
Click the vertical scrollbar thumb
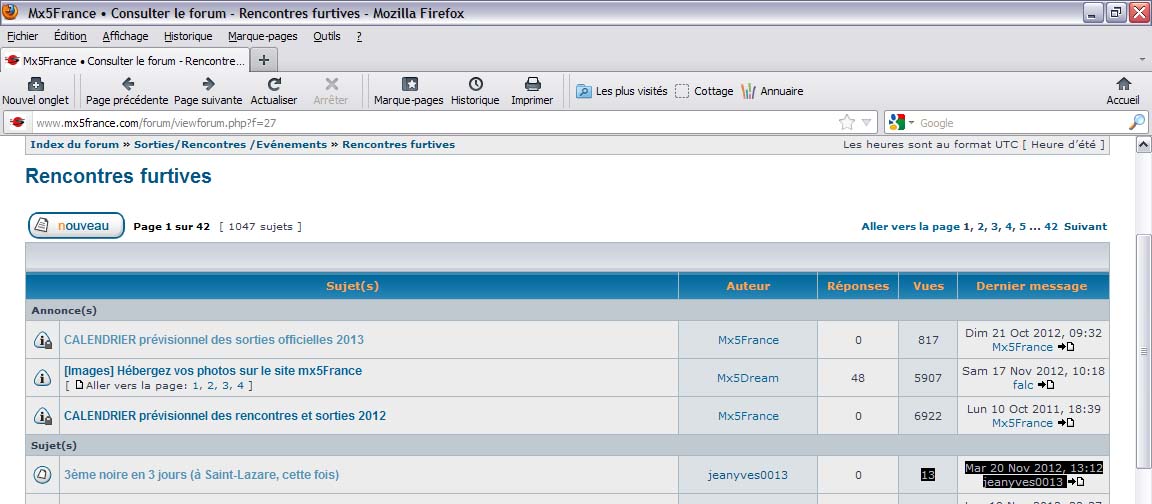1143,351
